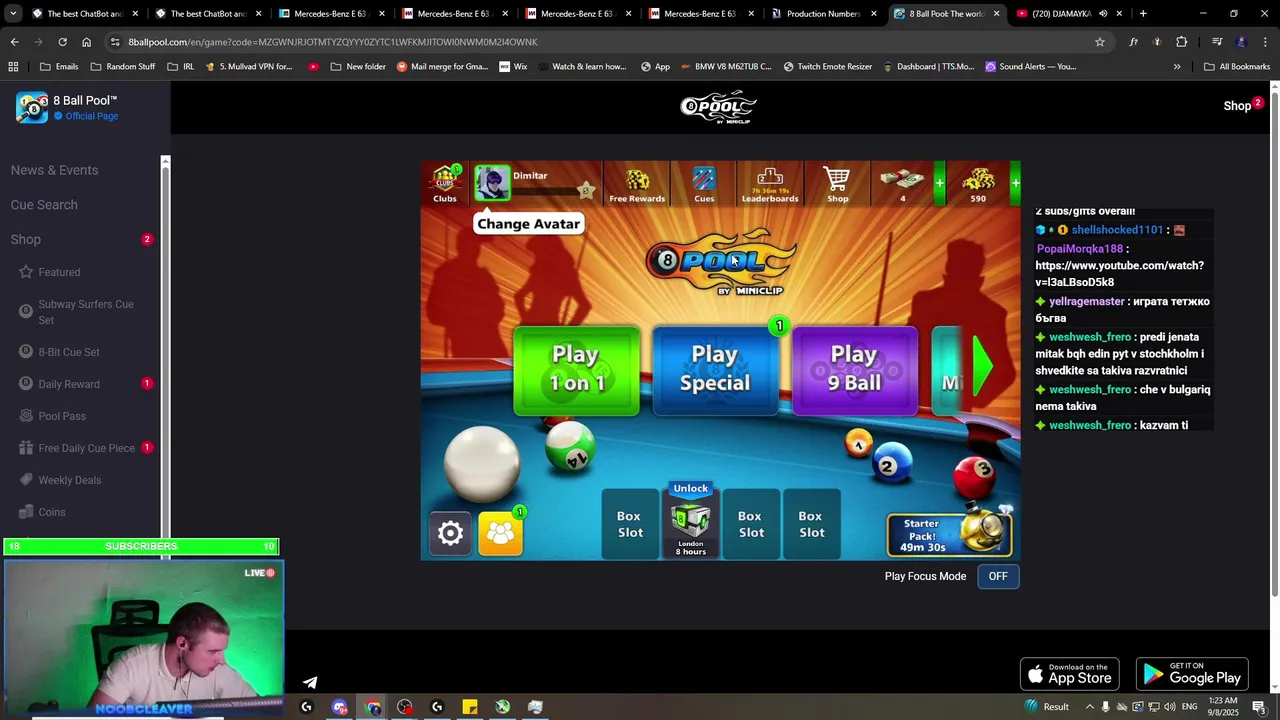This screenshot has width=1280, height=720.
Task: Click the 8 Pool Miniclip logo header
Action: point(718,107)
